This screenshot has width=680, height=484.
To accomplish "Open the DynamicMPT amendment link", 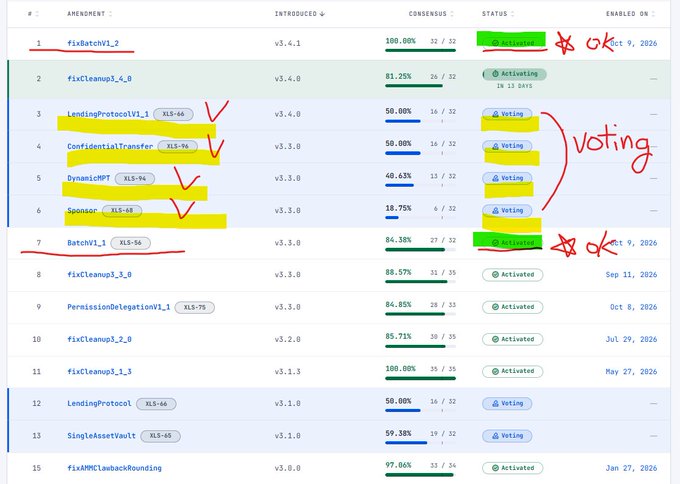I will (x=88, y=178).
